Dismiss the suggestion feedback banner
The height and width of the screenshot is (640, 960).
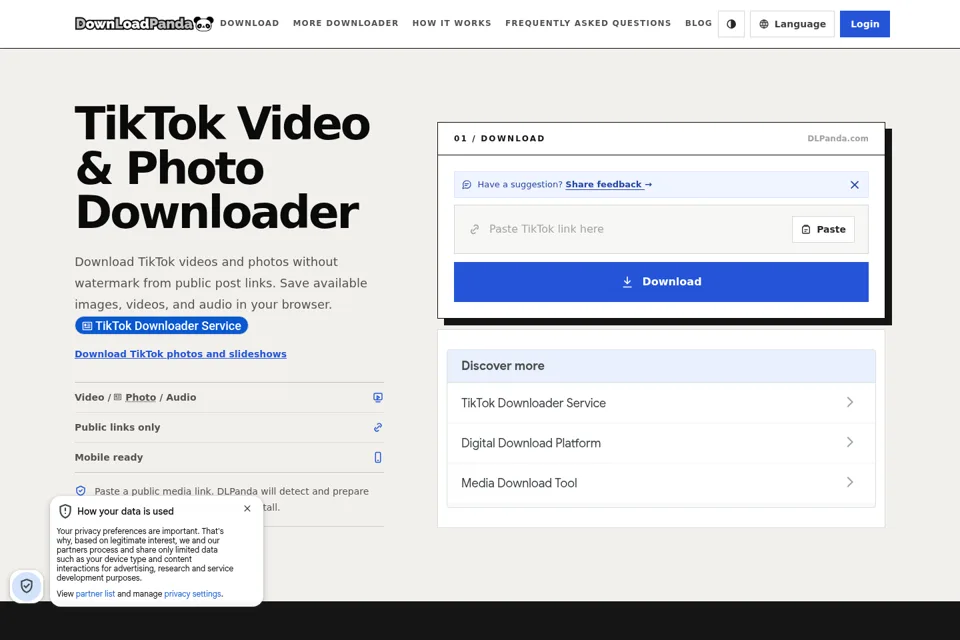[855, 185]
